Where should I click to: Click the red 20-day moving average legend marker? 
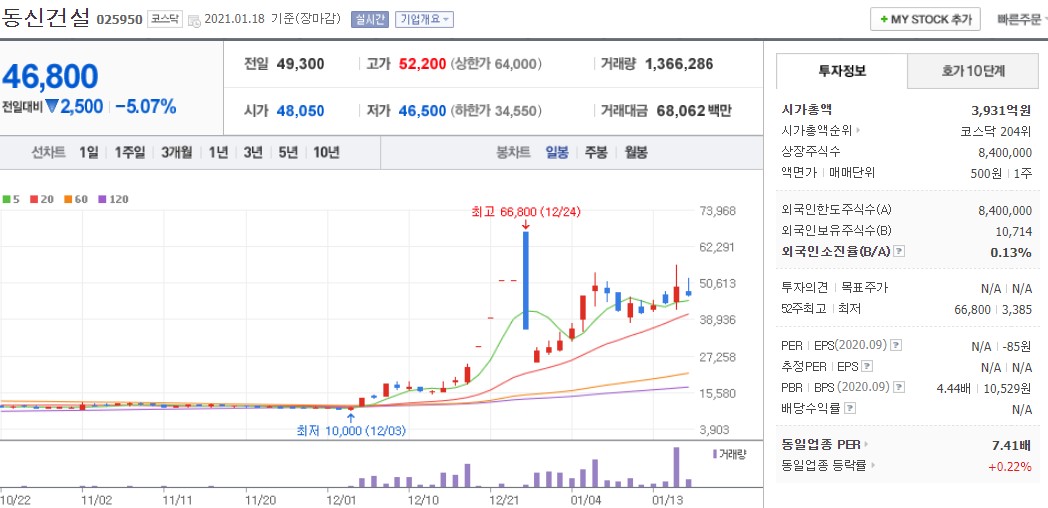33,199
